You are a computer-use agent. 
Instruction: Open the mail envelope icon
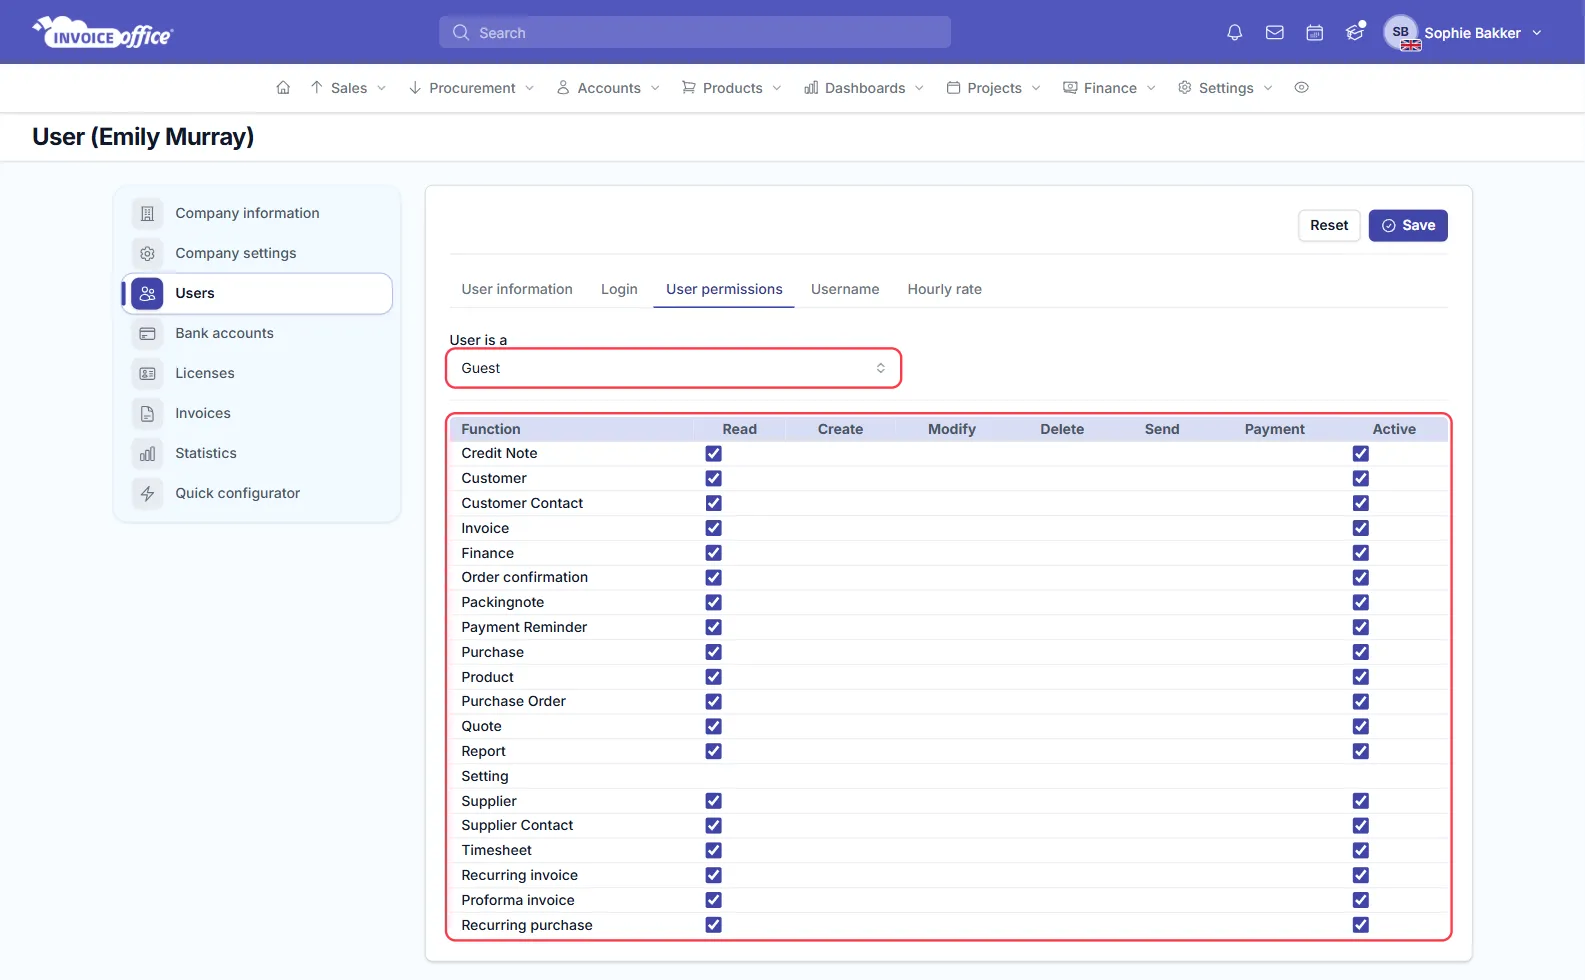(x=1274, y=33)
